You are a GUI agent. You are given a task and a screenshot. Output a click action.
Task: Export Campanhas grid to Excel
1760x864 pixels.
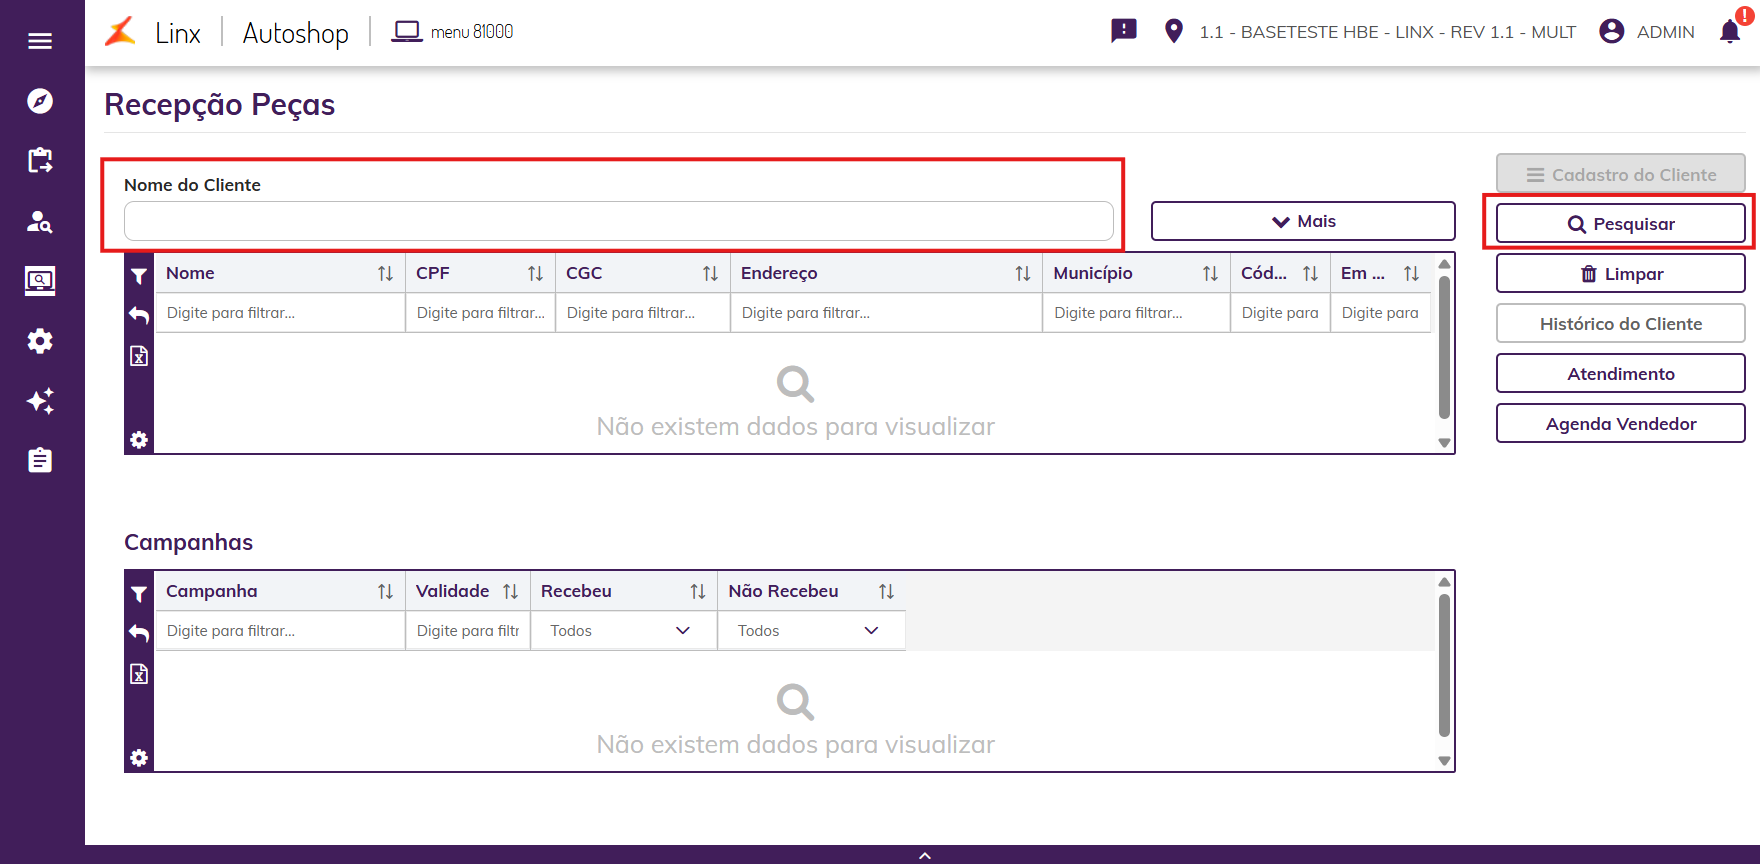pos(139,674)
